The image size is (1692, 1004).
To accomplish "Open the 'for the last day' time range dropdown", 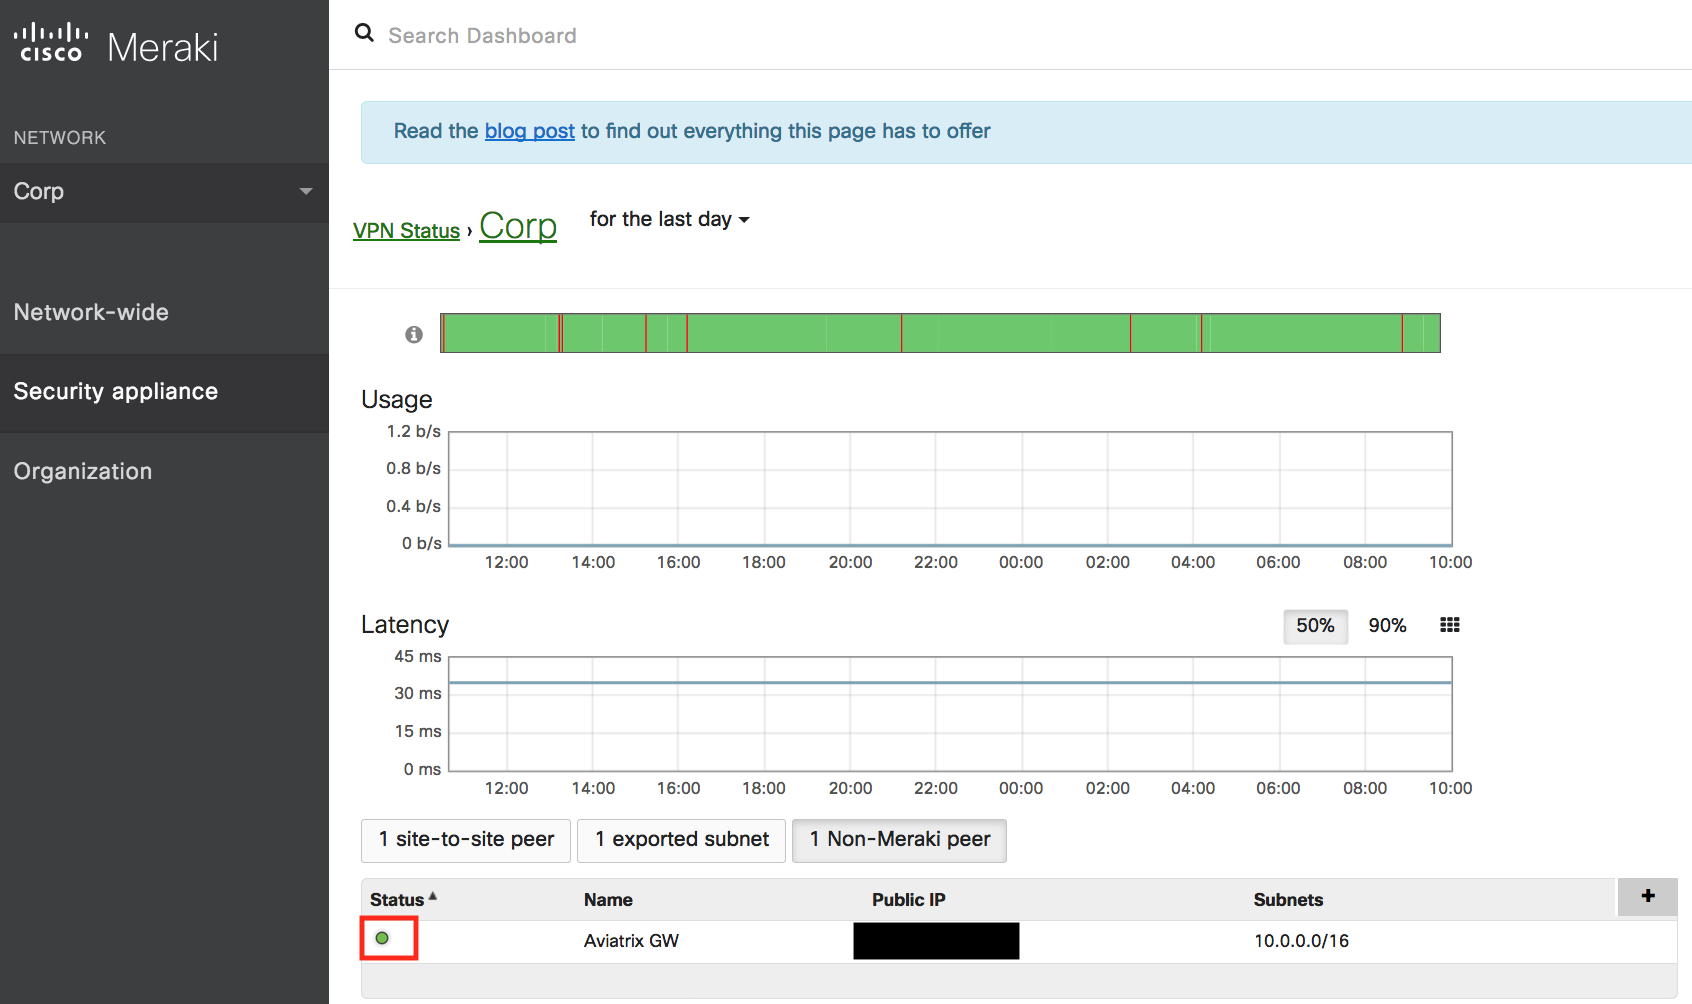I will tap(669, 219).
